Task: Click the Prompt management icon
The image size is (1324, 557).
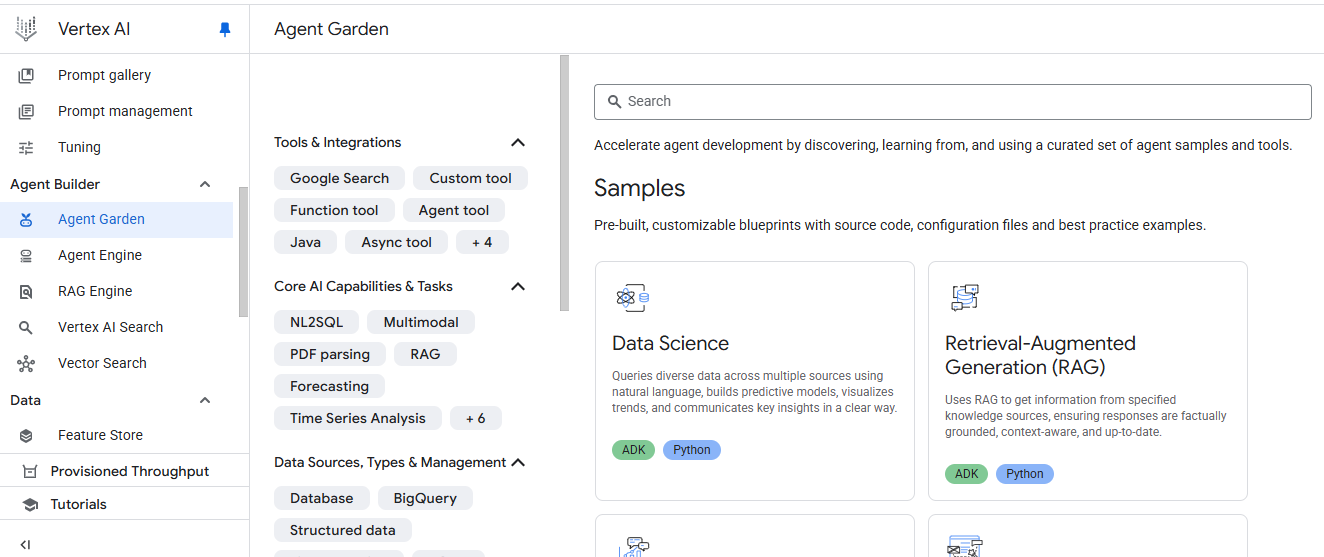Action: 26,111
